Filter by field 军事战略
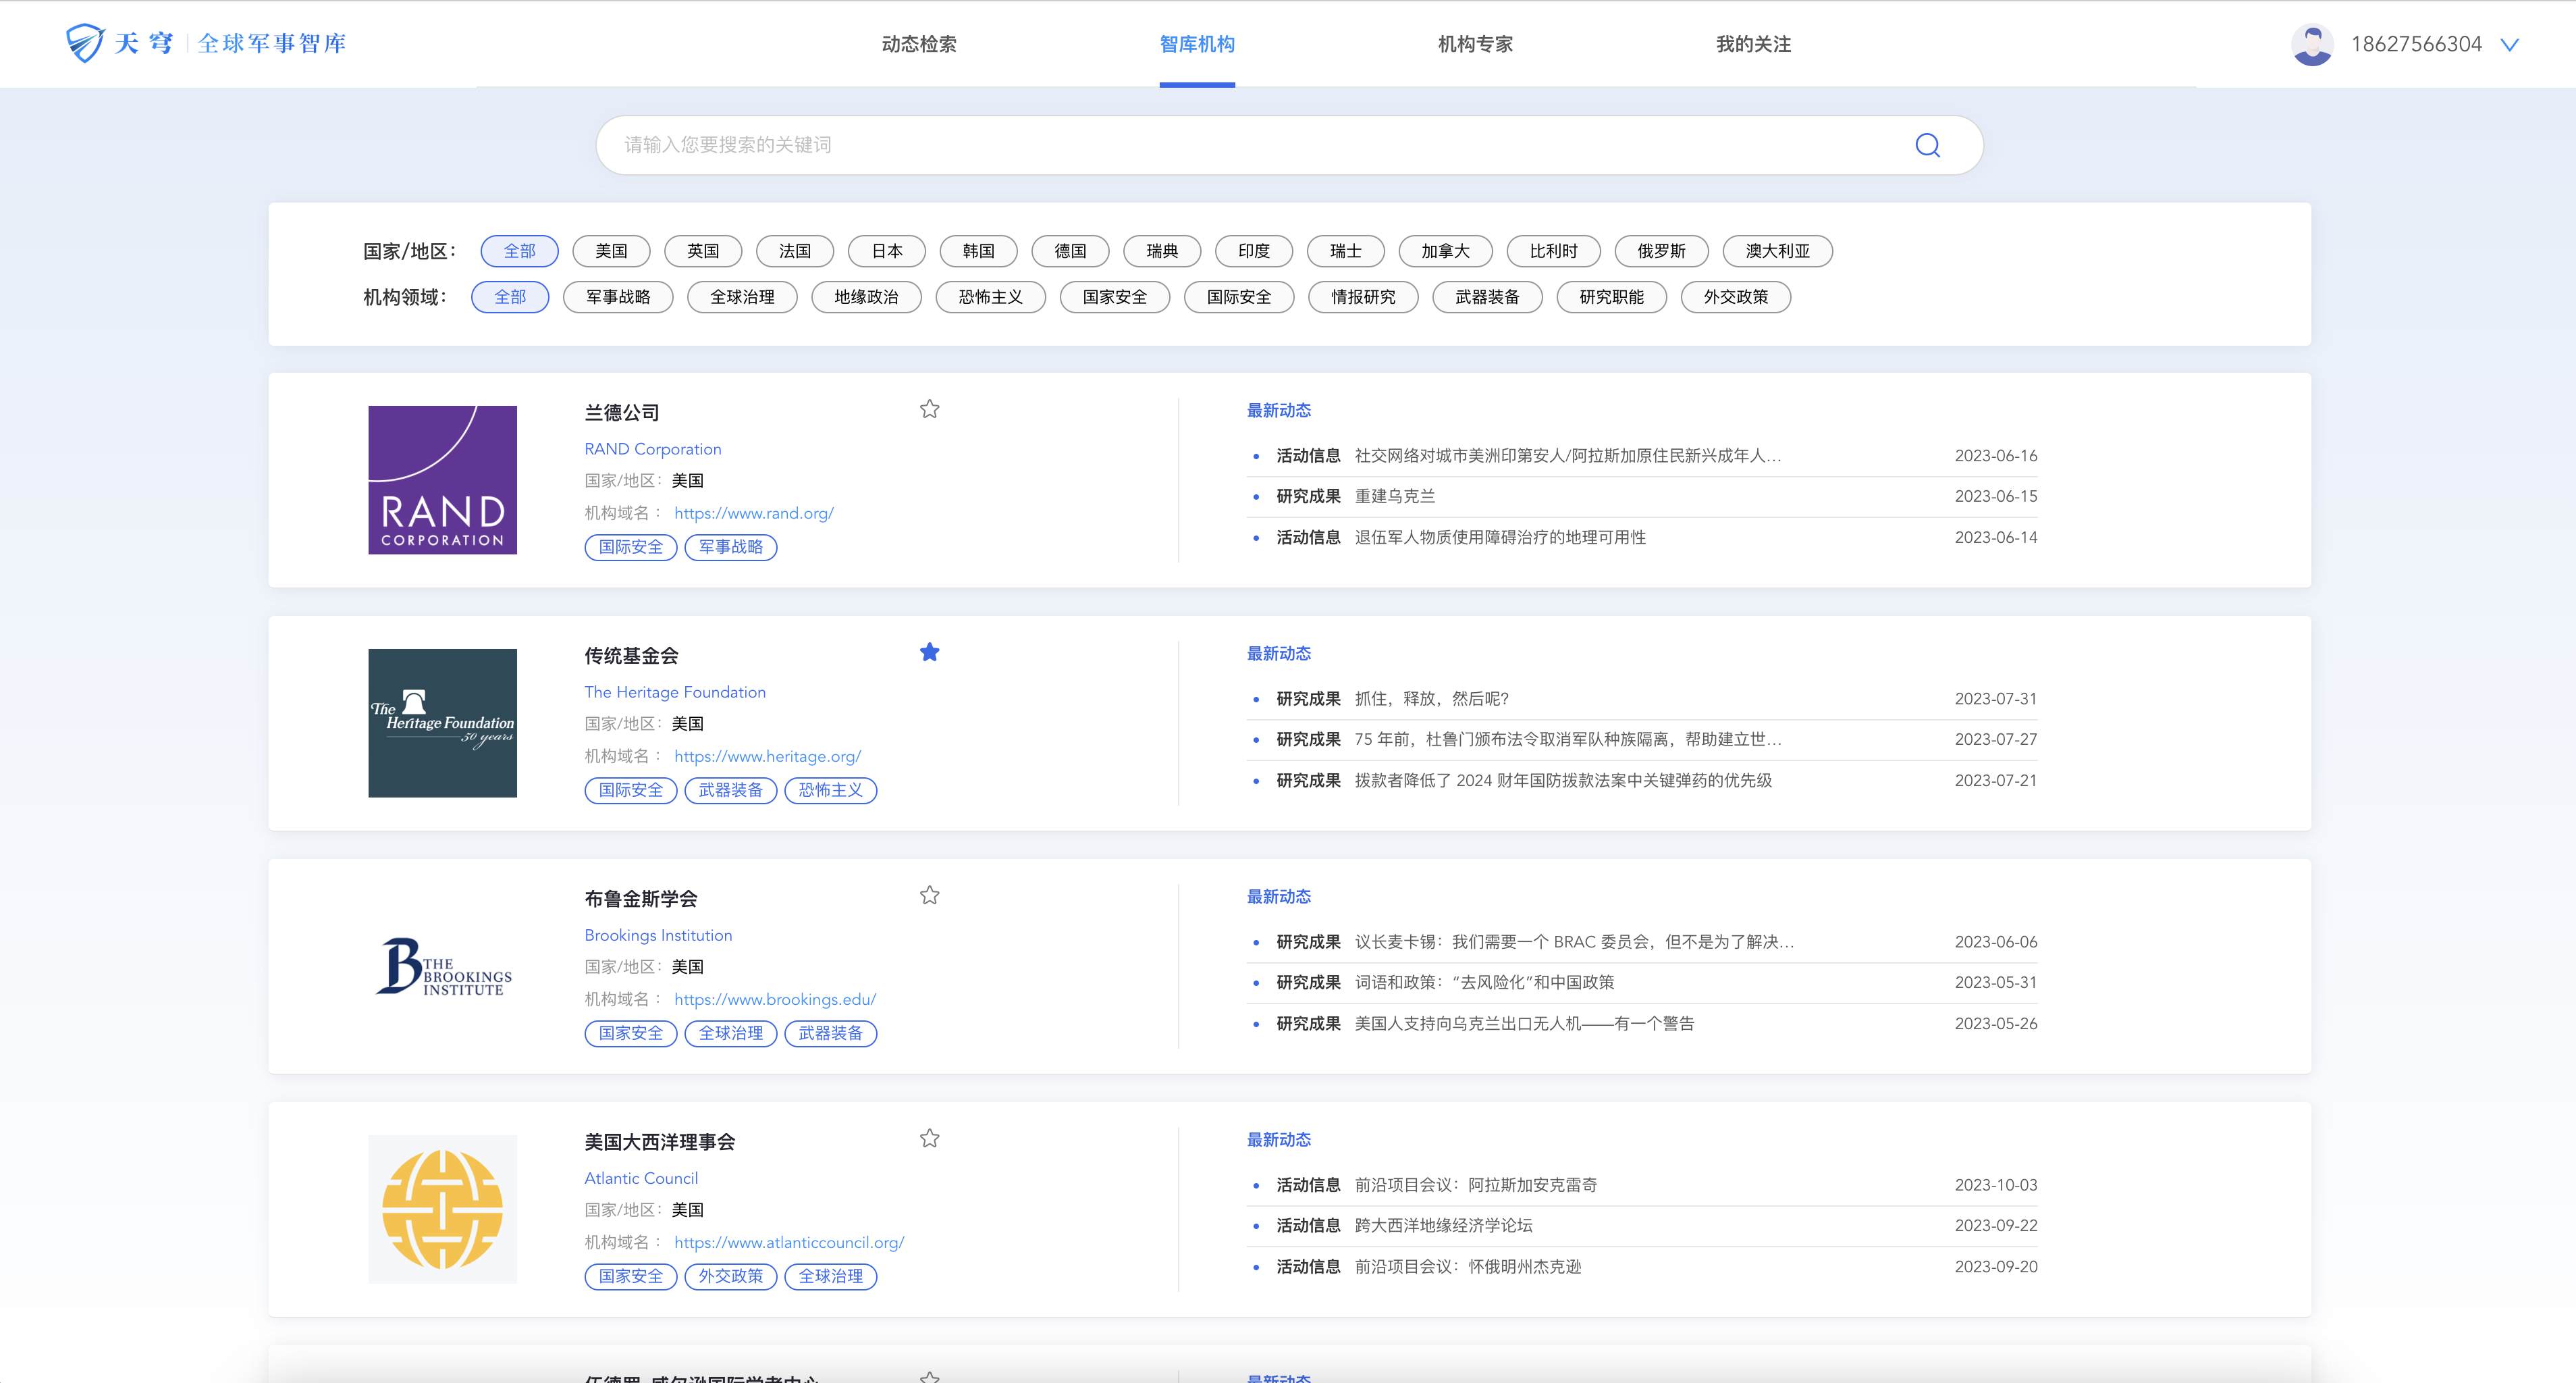 pyautogui.click(x=618, y=297)
